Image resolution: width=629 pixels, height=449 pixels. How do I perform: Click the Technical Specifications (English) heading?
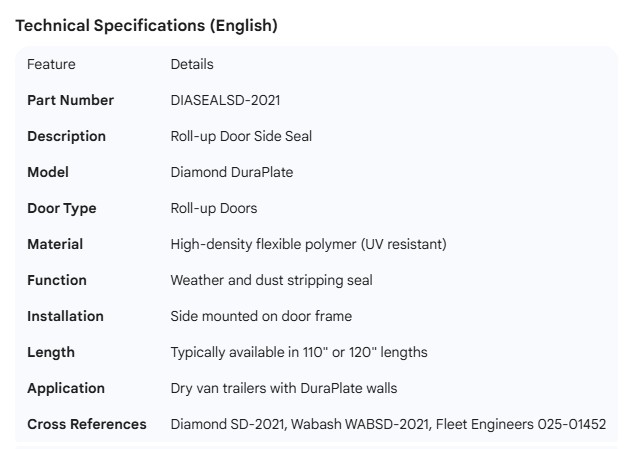(x=146, y=26)
